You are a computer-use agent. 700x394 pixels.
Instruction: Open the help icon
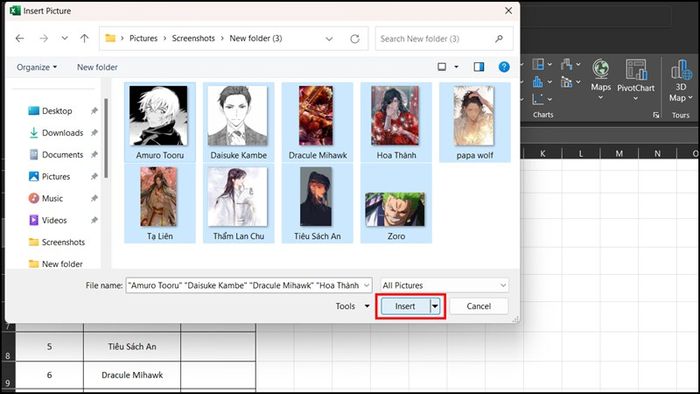tap(504, 67)
